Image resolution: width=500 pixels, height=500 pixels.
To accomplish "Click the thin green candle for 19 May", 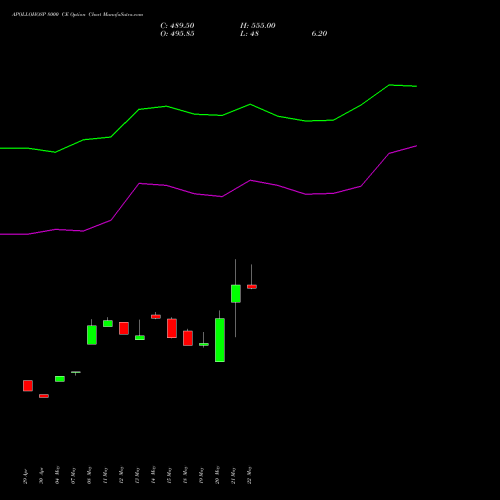I will pyautogui.click(x=204, y=344).
